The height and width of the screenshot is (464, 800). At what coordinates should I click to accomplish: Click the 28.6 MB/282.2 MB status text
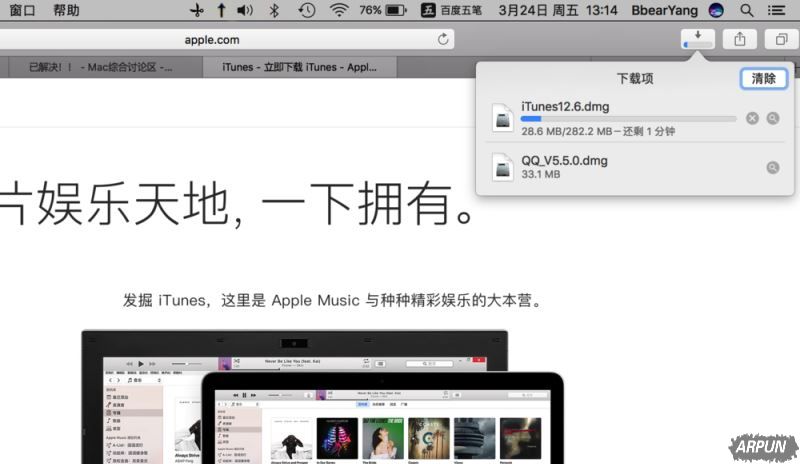598,131
